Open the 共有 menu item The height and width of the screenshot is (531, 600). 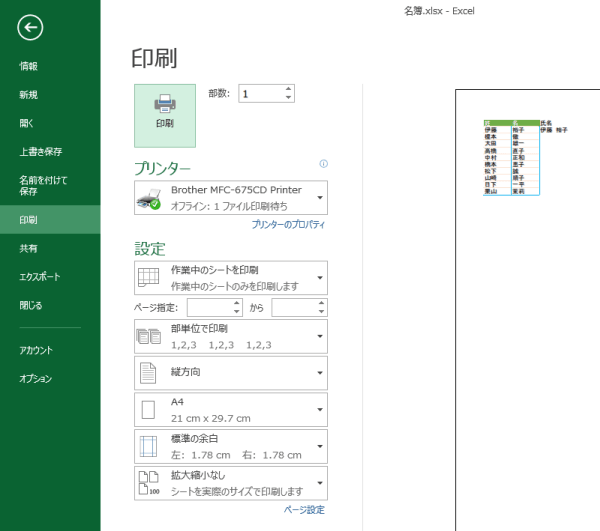tap(50, 248)
